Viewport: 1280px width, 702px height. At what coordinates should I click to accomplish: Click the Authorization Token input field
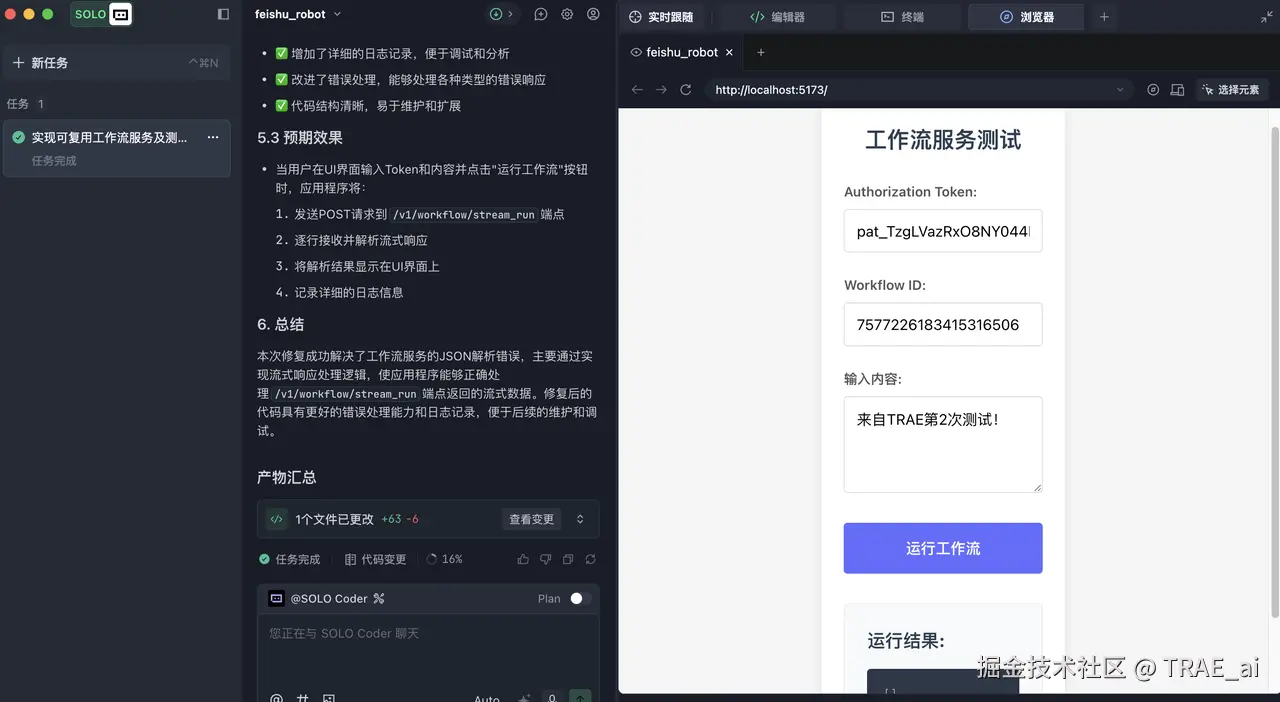pos(943,231)
